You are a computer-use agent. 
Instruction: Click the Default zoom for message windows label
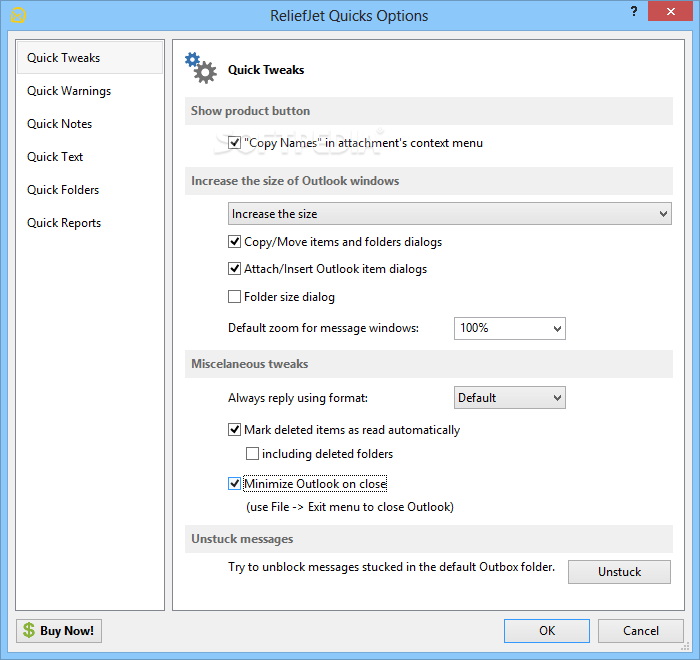coord(324,328)
